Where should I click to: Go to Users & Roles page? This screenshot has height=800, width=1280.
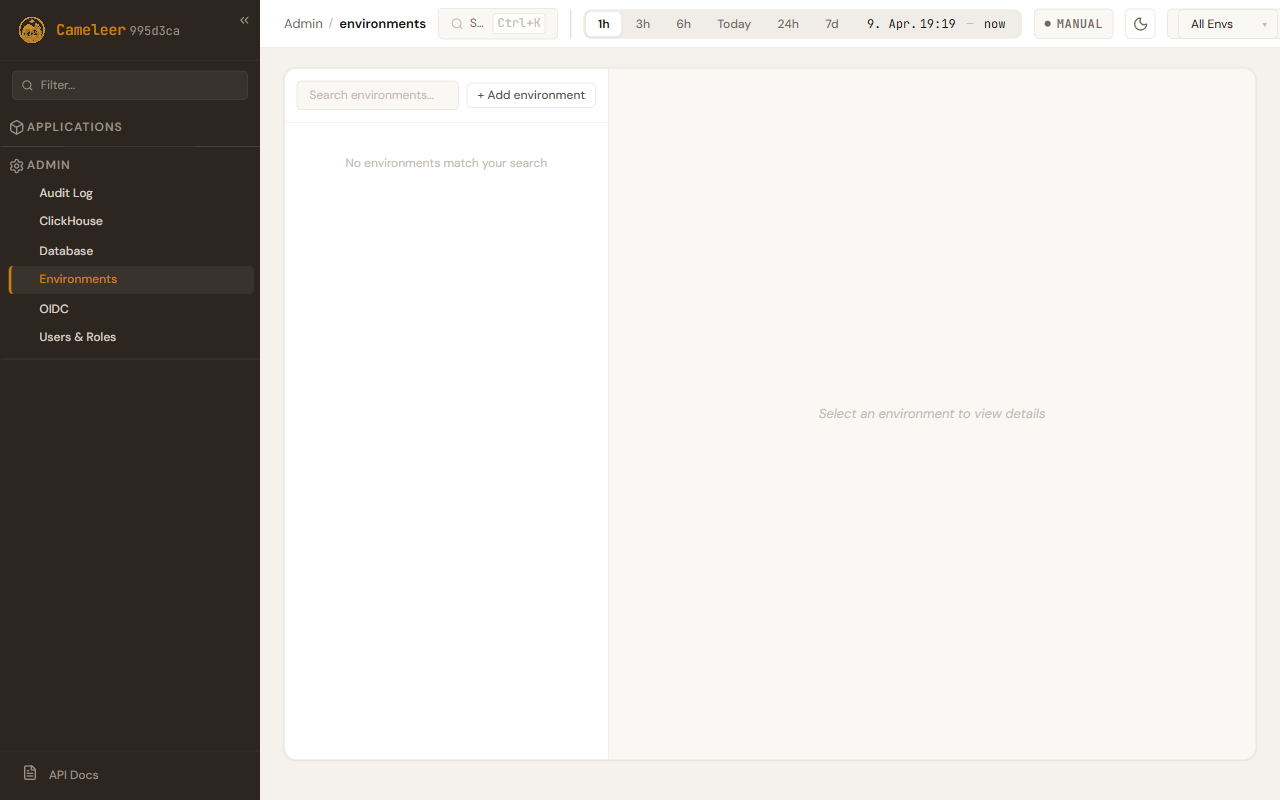pos(77,337)
